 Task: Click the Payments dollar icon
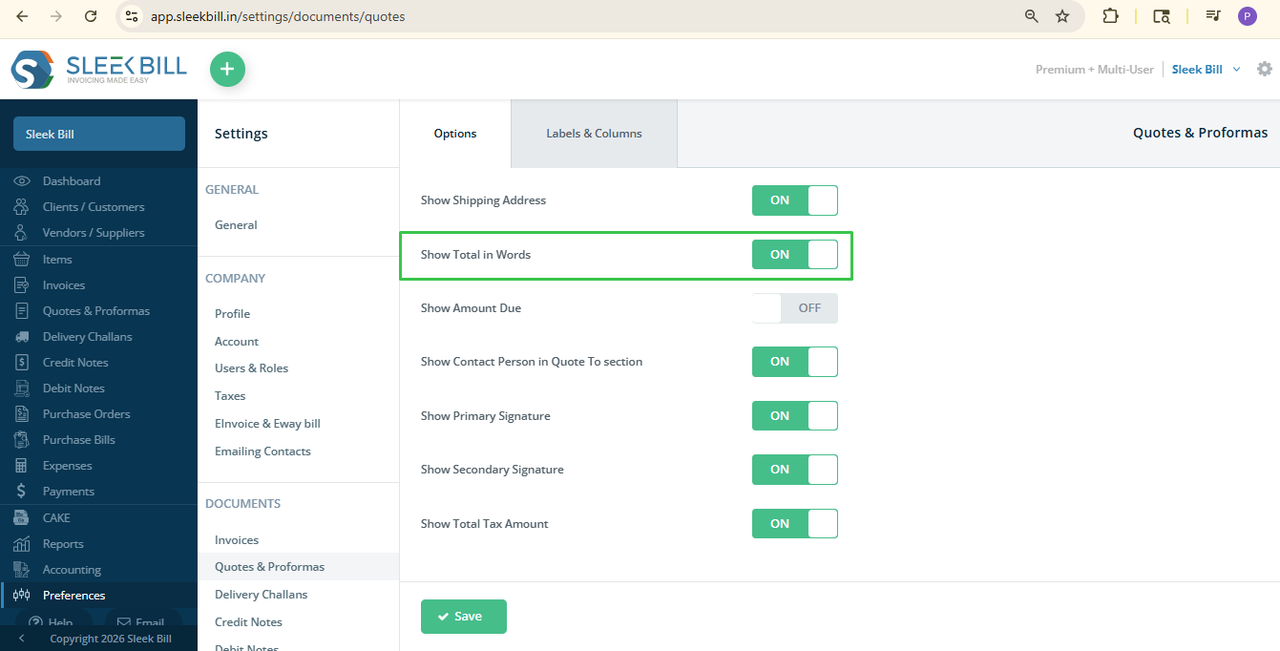(21, 491)
